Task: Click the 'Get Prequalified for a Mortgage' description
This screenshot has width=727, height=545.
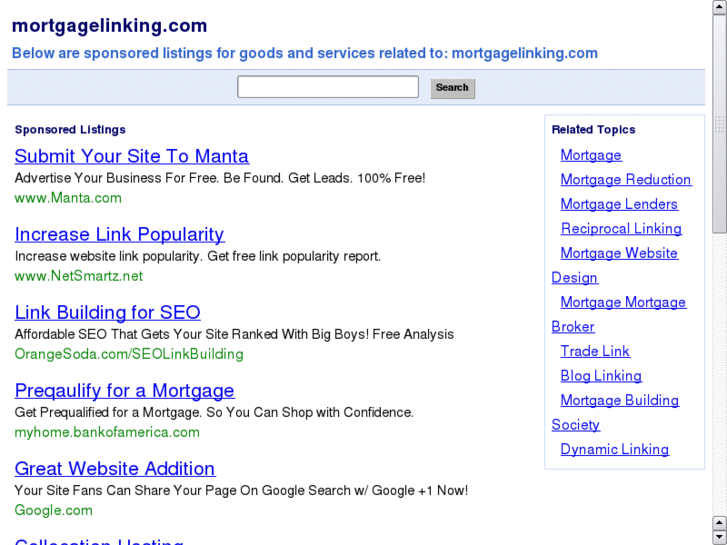Action: tap(214, 412)
